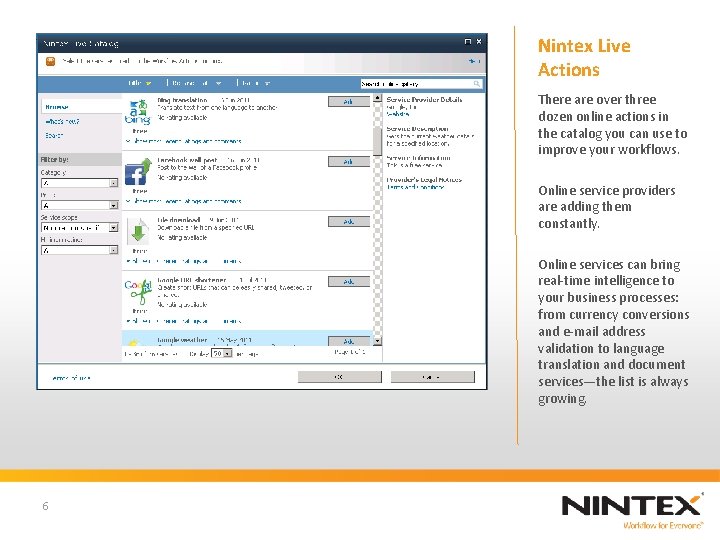This screenshot has width=720, height=540.
Task: Click the orange catalog icon below title bar
Action: click(51, 61)
